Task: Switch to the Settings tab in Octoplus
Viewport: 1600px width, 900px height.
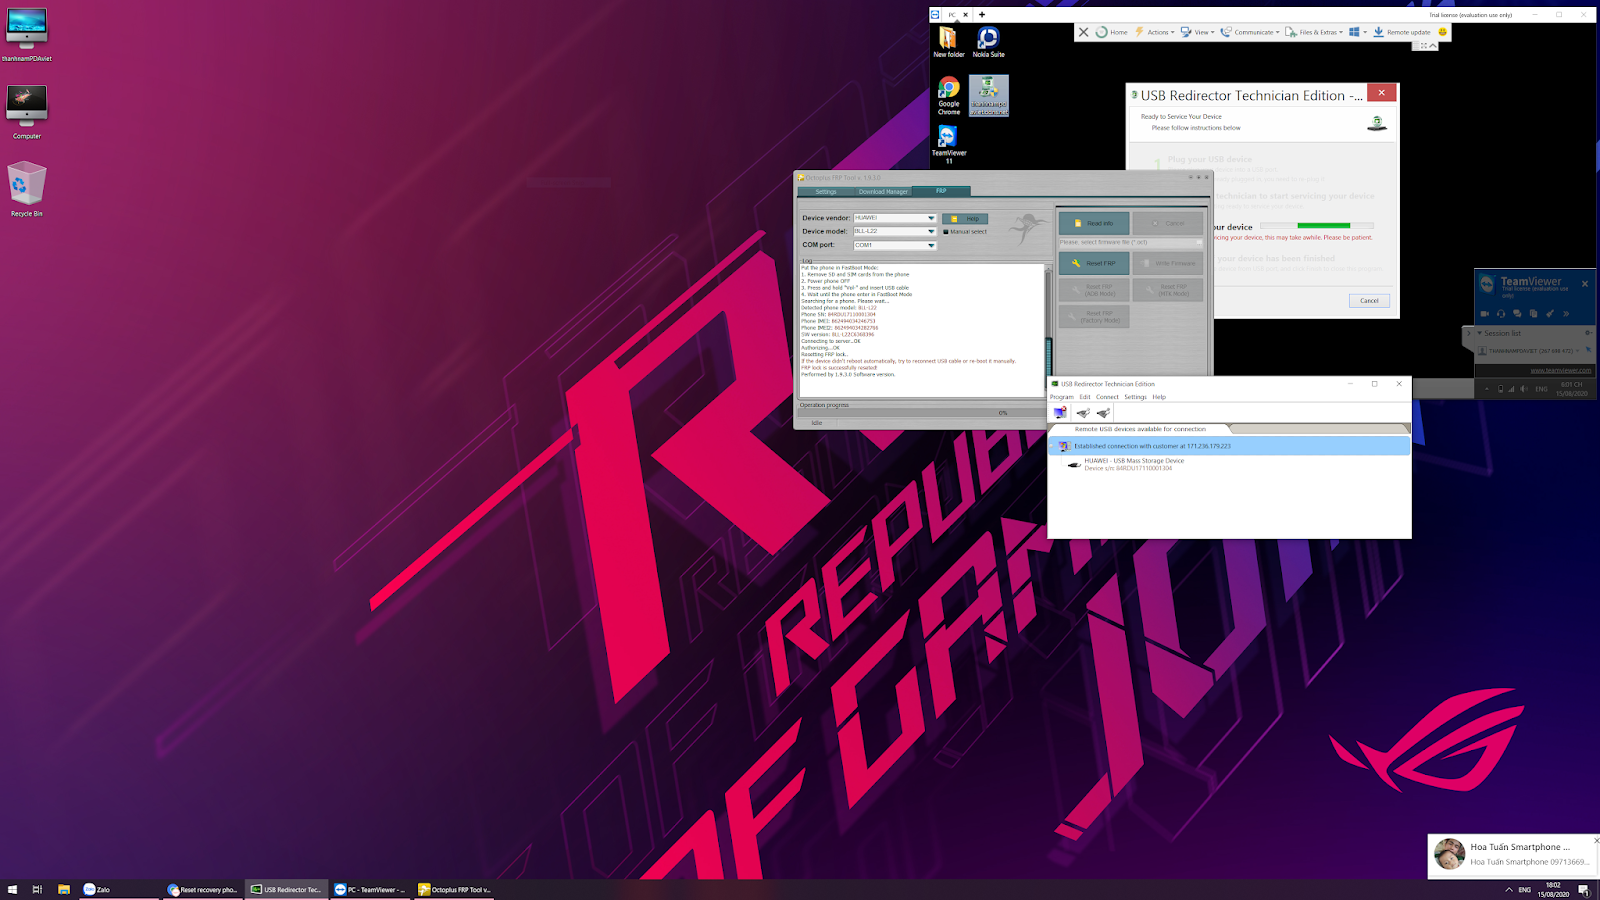Action: (826, 191)
